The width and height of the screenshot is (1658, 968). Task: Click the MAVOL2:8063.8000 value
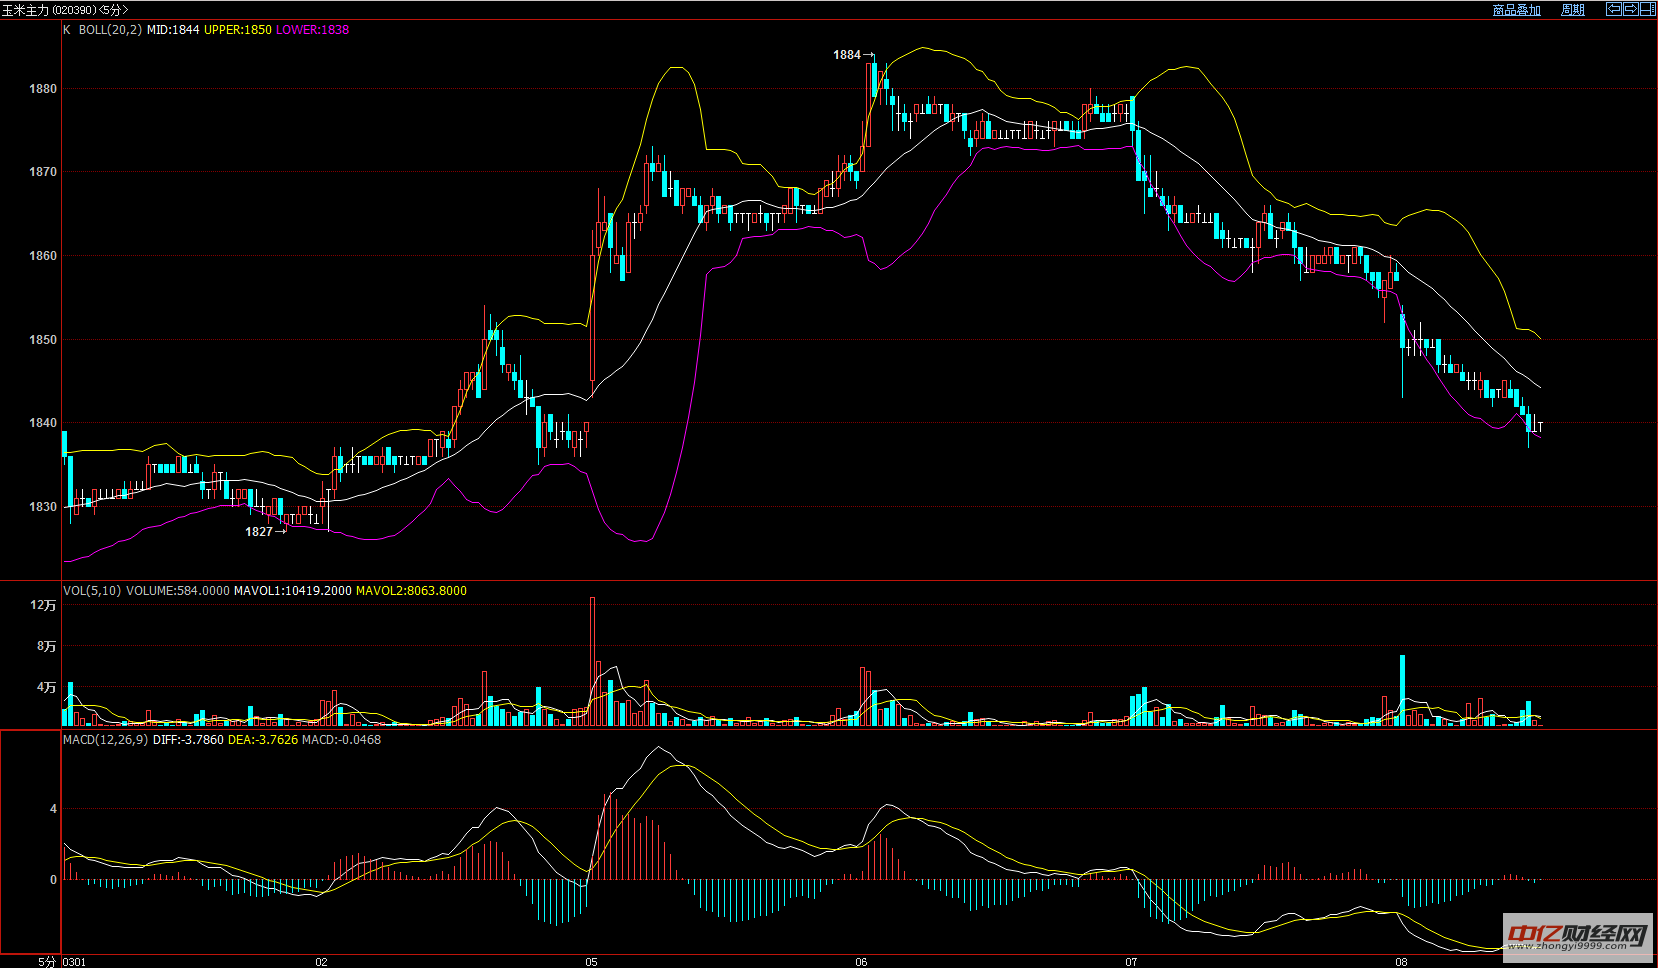[x=411, y=591]
